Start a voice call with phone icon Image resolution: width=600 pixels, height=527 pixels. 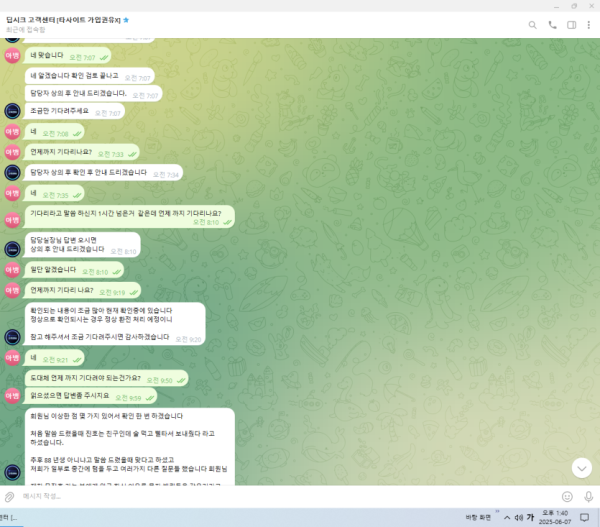click(552, 25)
